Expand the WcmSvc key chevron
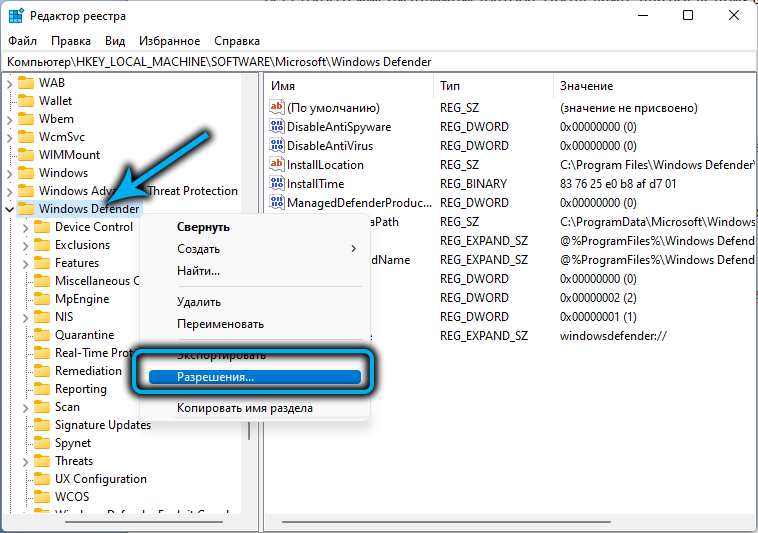Viewport: 758px width, 533px height. 10,137
